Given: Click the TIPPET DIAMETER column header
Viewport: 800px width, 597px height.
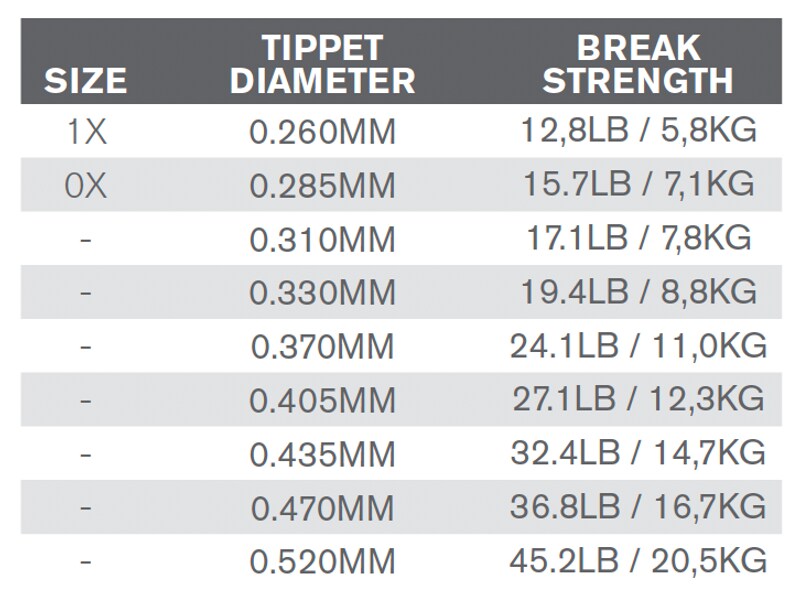Looking at the screenshot, I should pyautogui.click(x=322, y=64).
